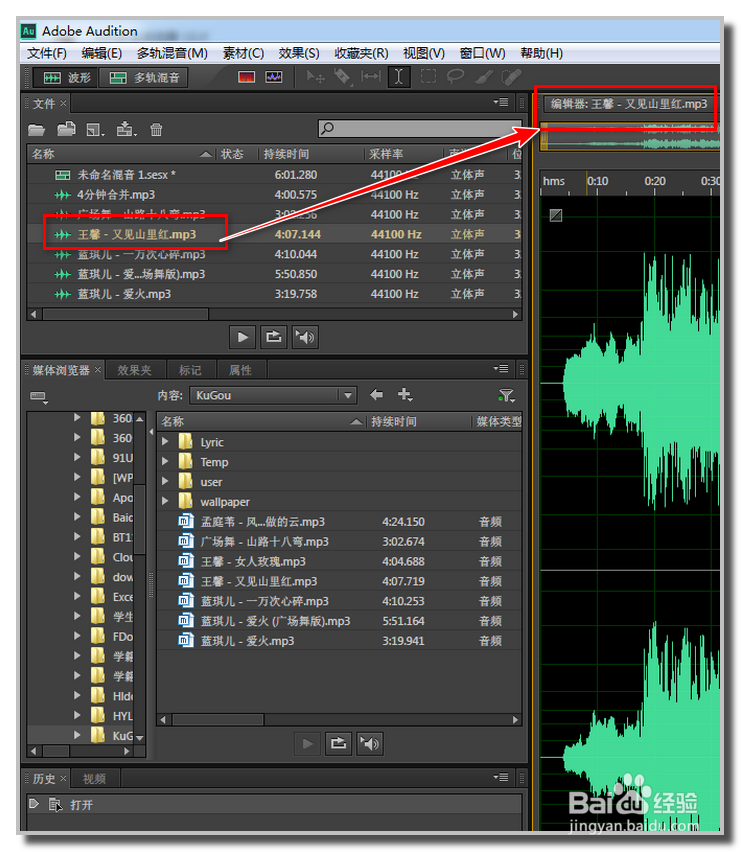This screenshot has height=852, width=741.
Task: Expand the wallpaper folder
Action: (165, 501)
